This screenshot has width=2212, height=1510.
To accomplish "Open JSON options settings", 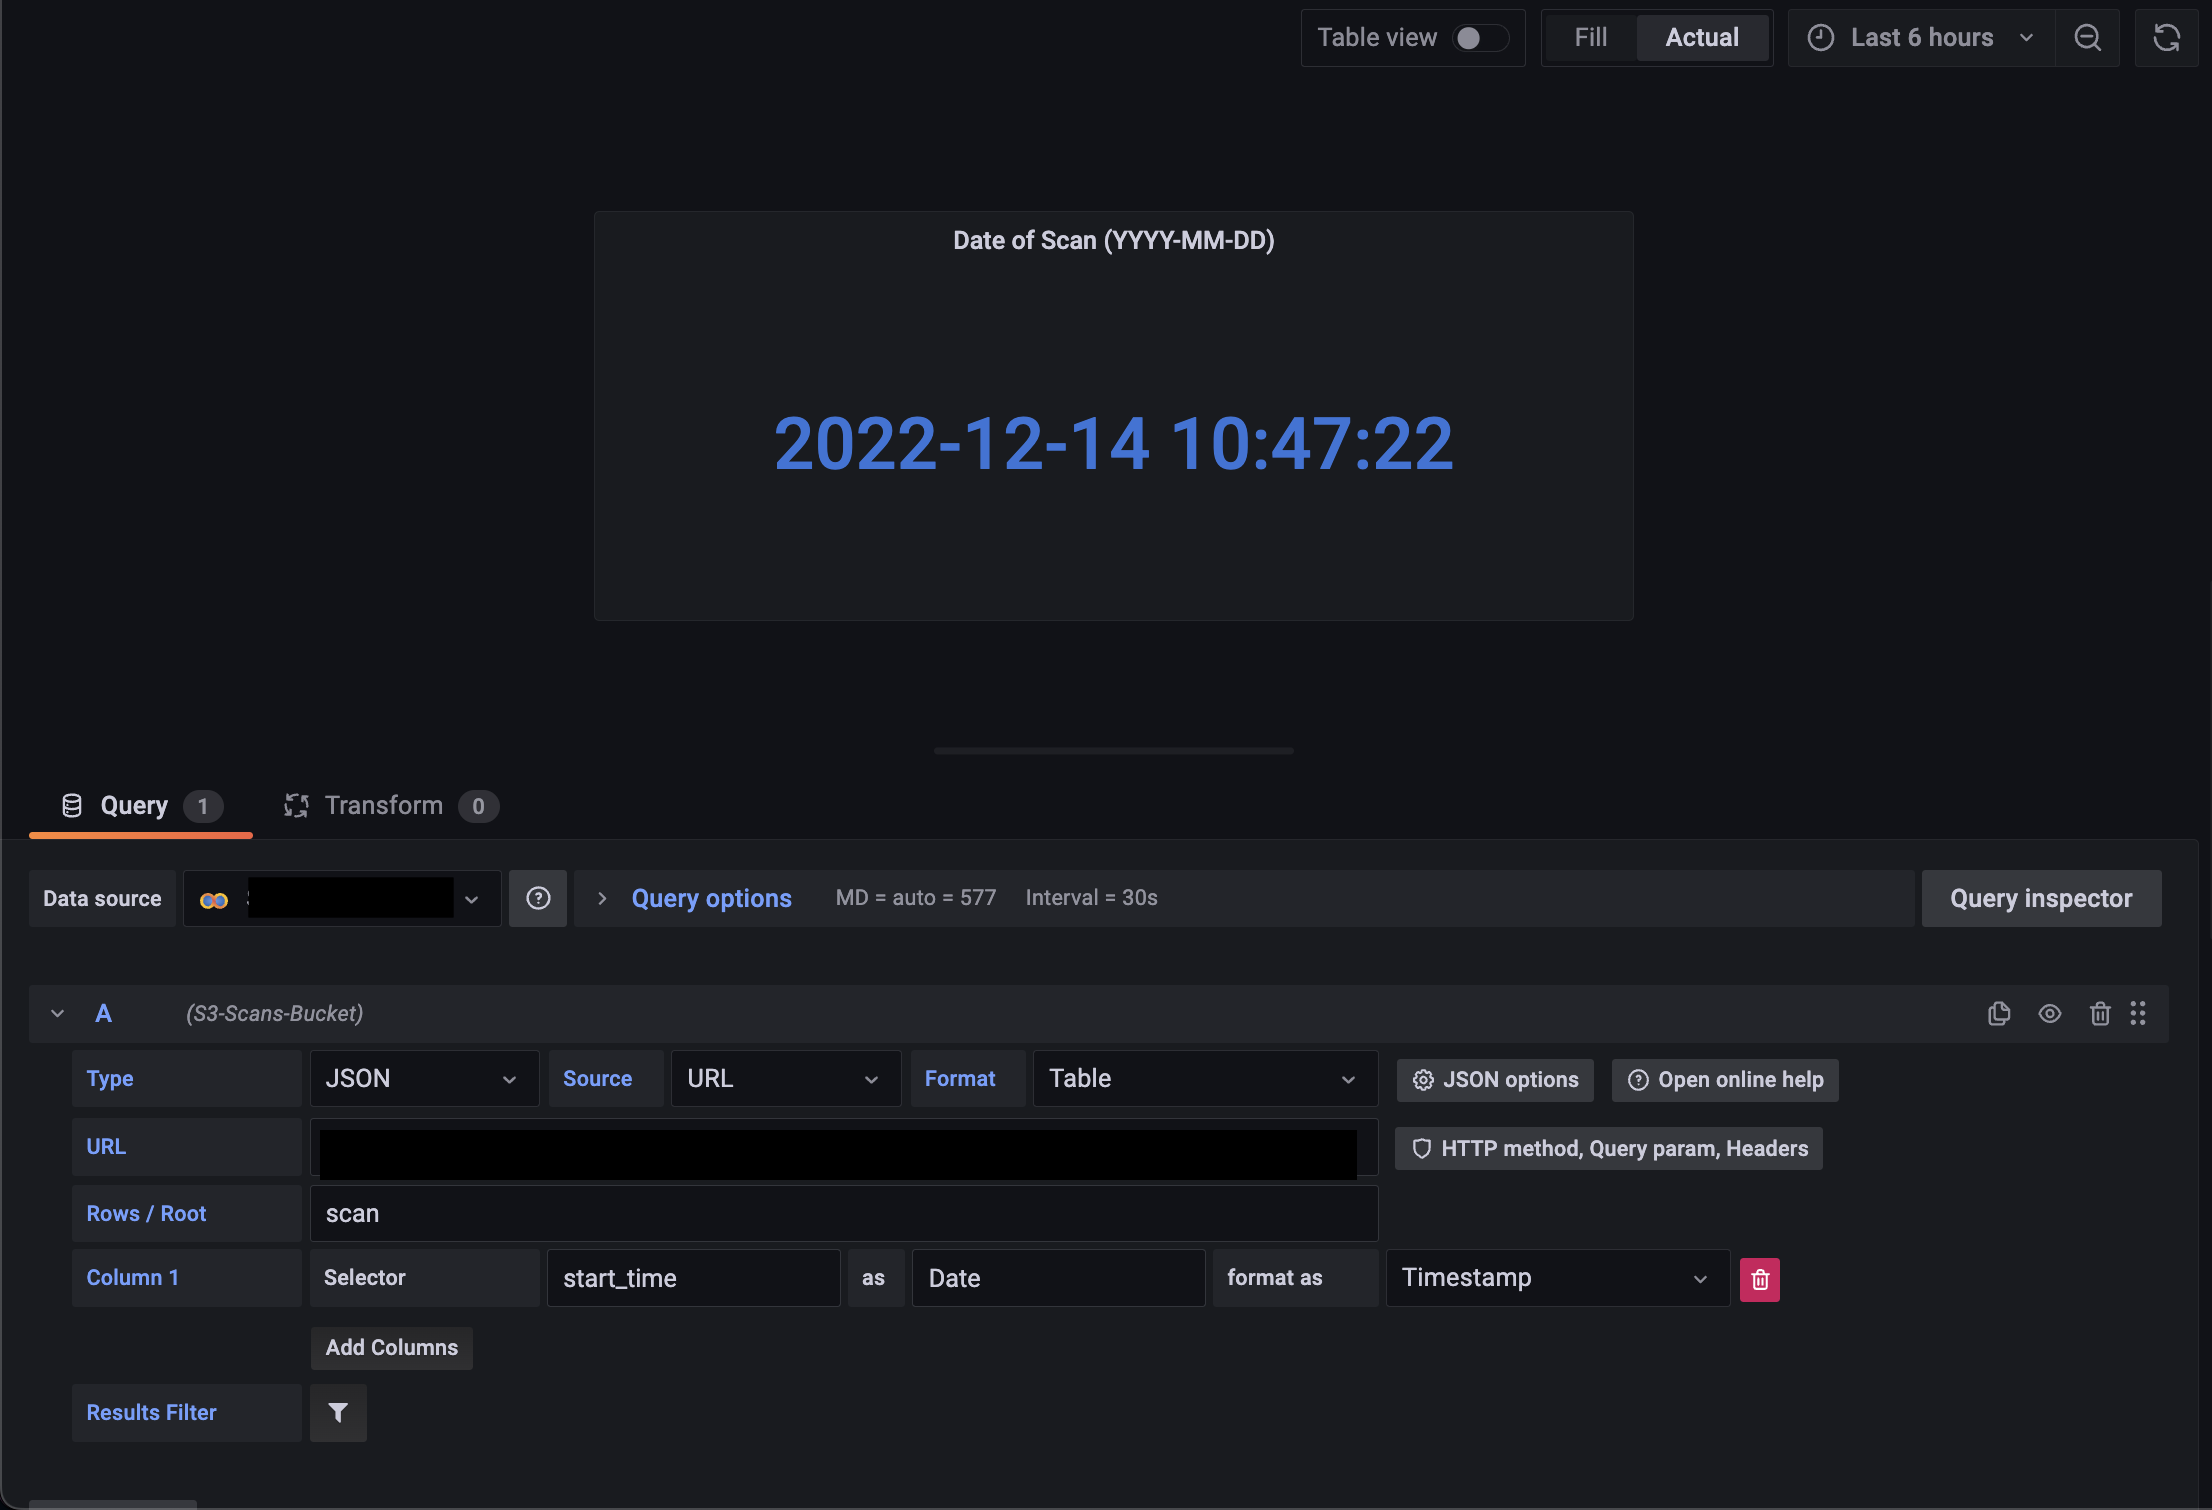I will (x=1494, y=1079).
